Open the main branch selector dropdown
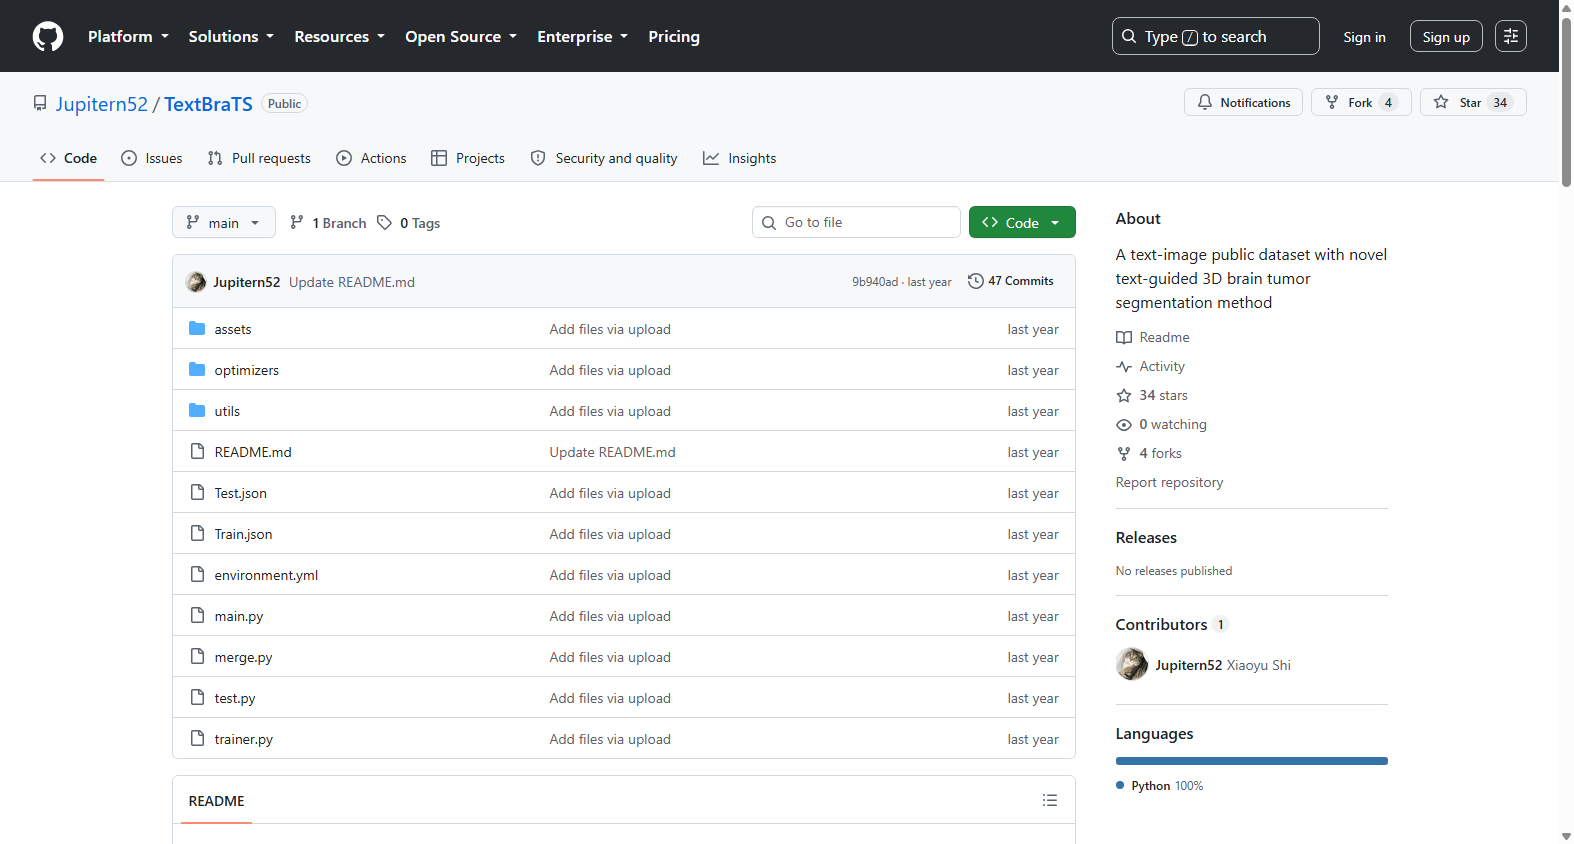The height and width of the screenshot is (844, 1574). click(x=224, y=223)
